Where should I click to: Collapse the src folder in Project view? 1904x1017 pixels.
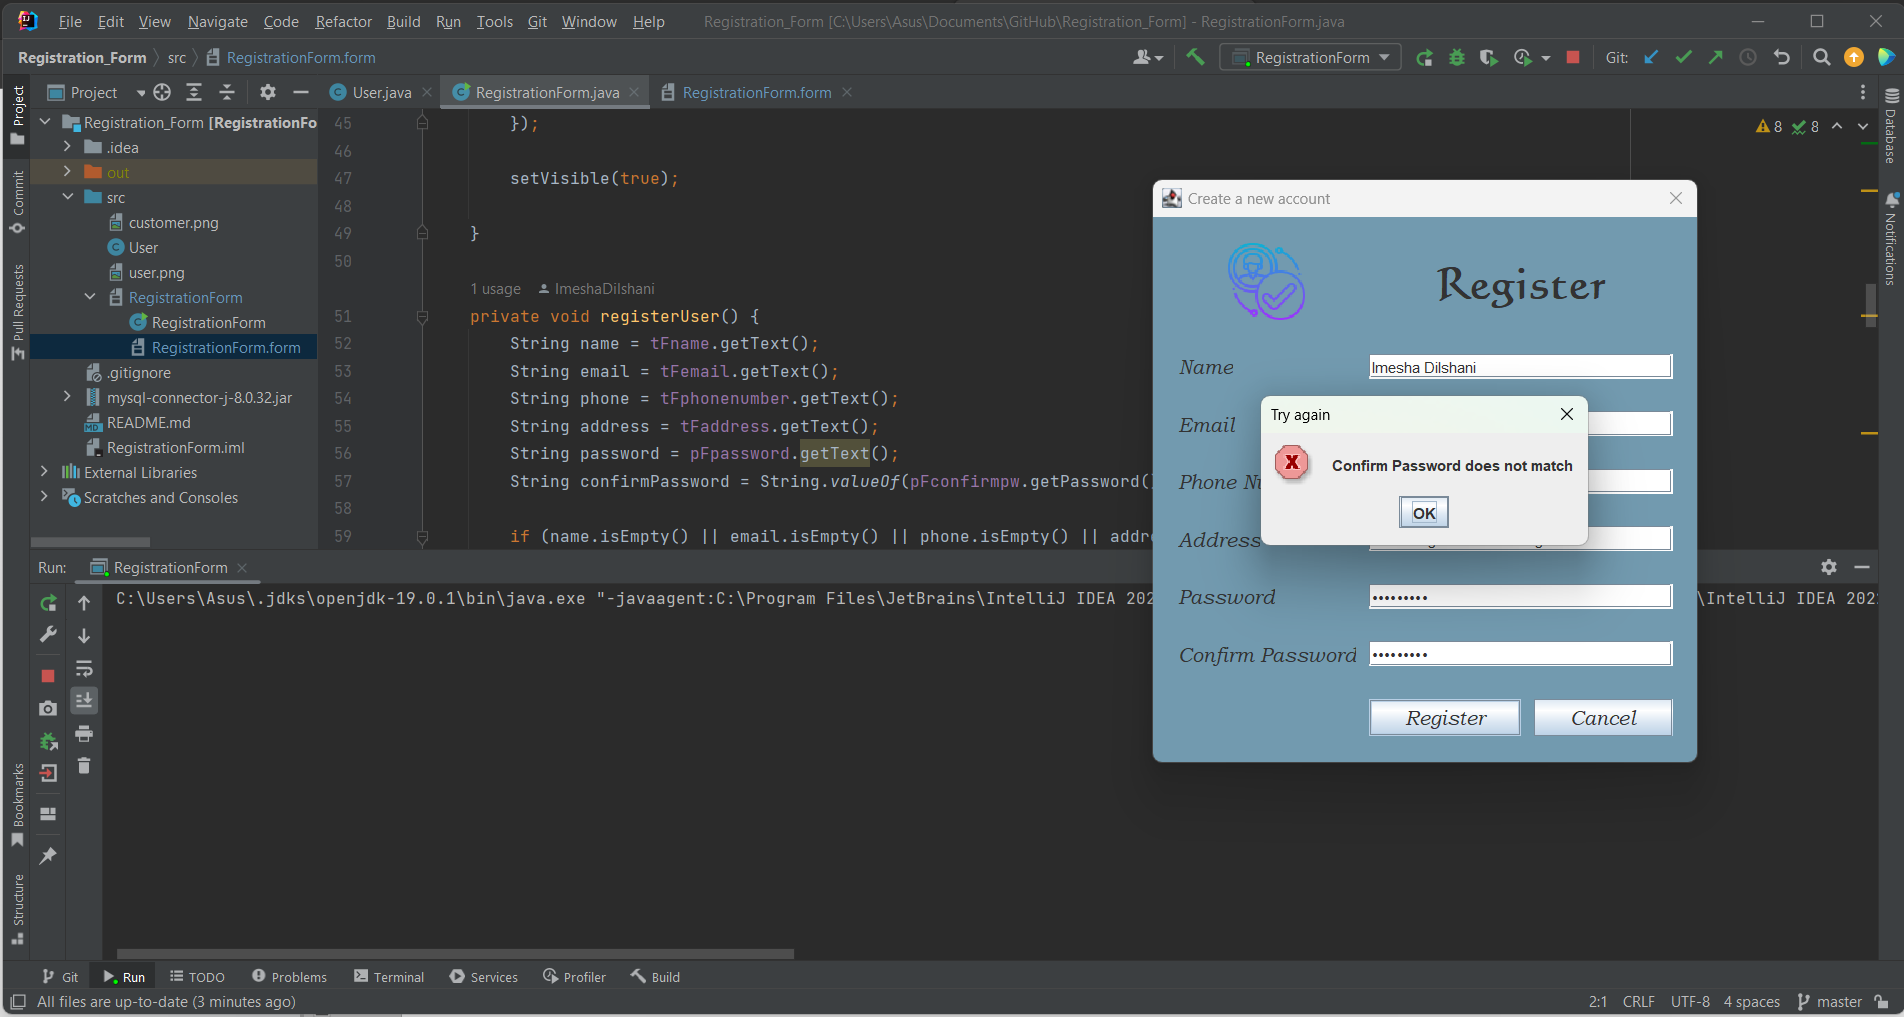tap(68, 197)
